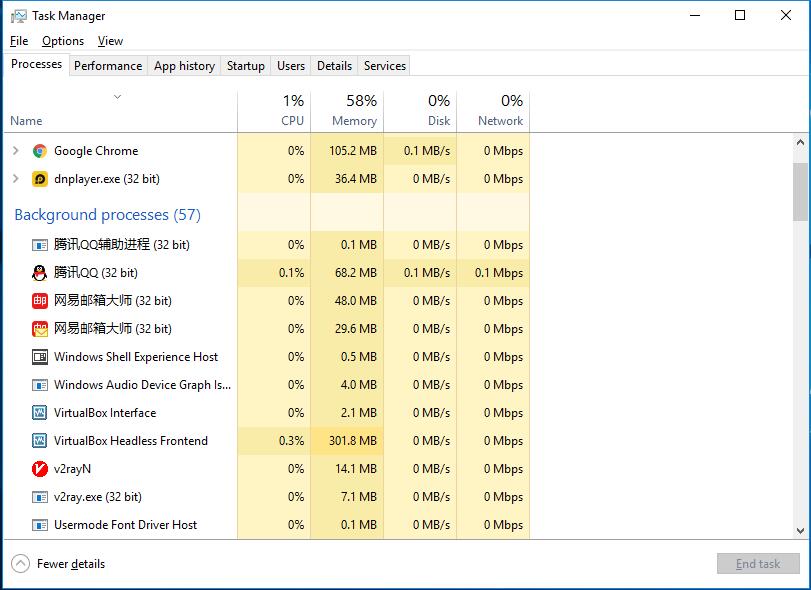Expand the dnplayer.exe process group
This screenshot has height=590, width=811.
pyautogui.click(x=15, y=179)
